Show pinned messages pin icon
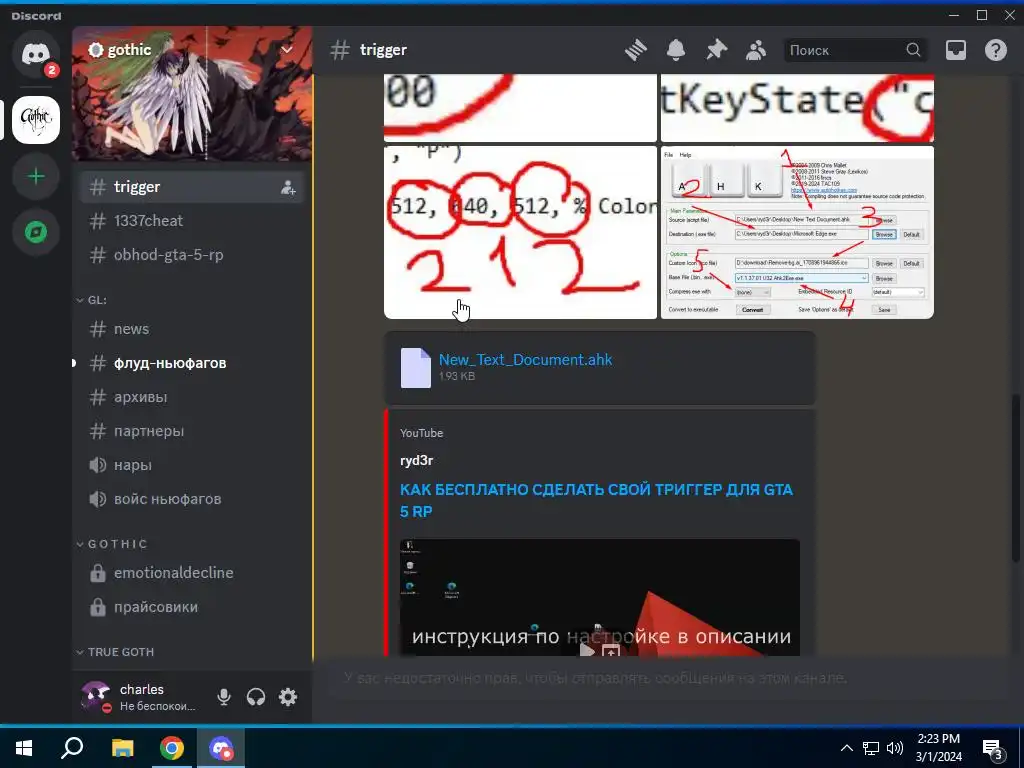1024x768 pixels. tap(716, 50)
